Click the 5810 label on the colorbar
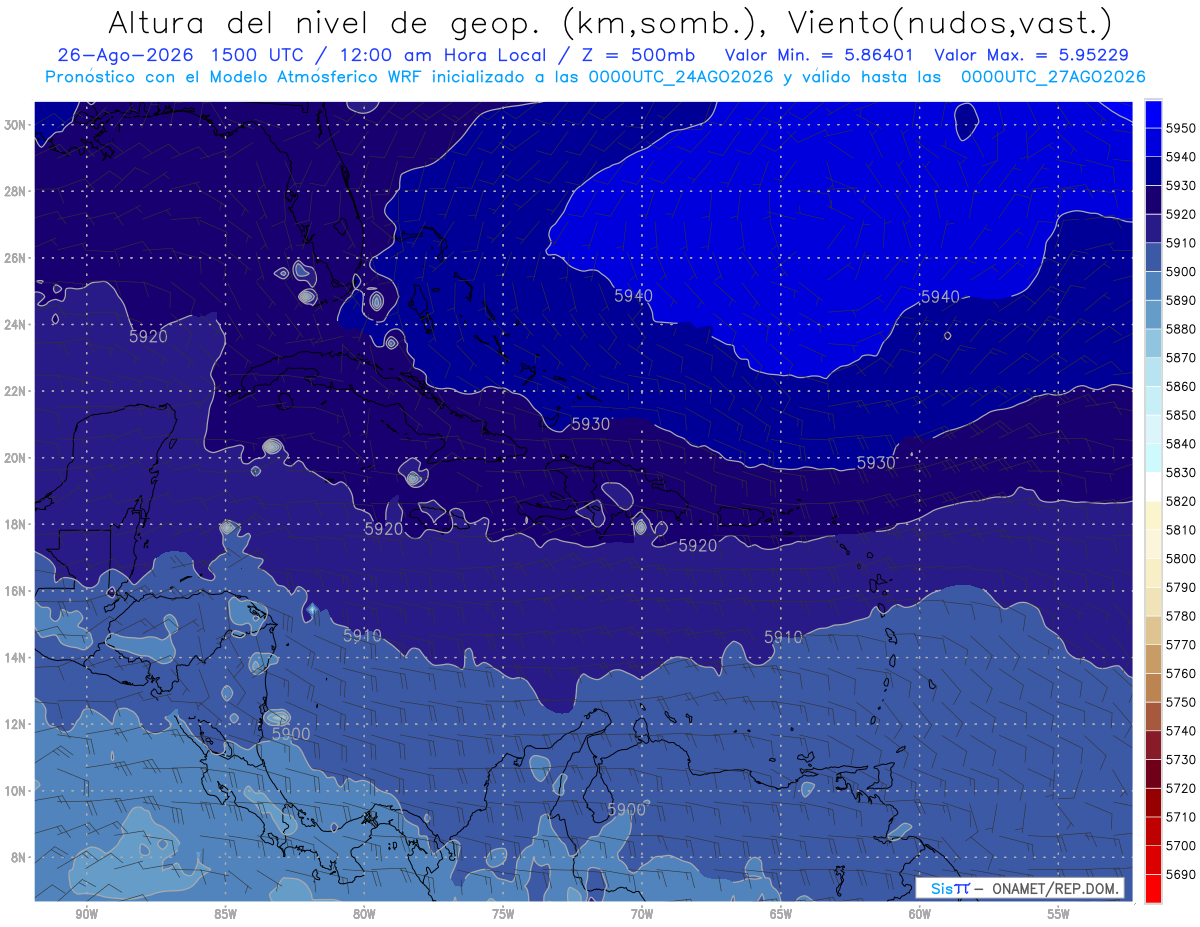Screen dimensions: 1200x927 [x=1181, y=529]
